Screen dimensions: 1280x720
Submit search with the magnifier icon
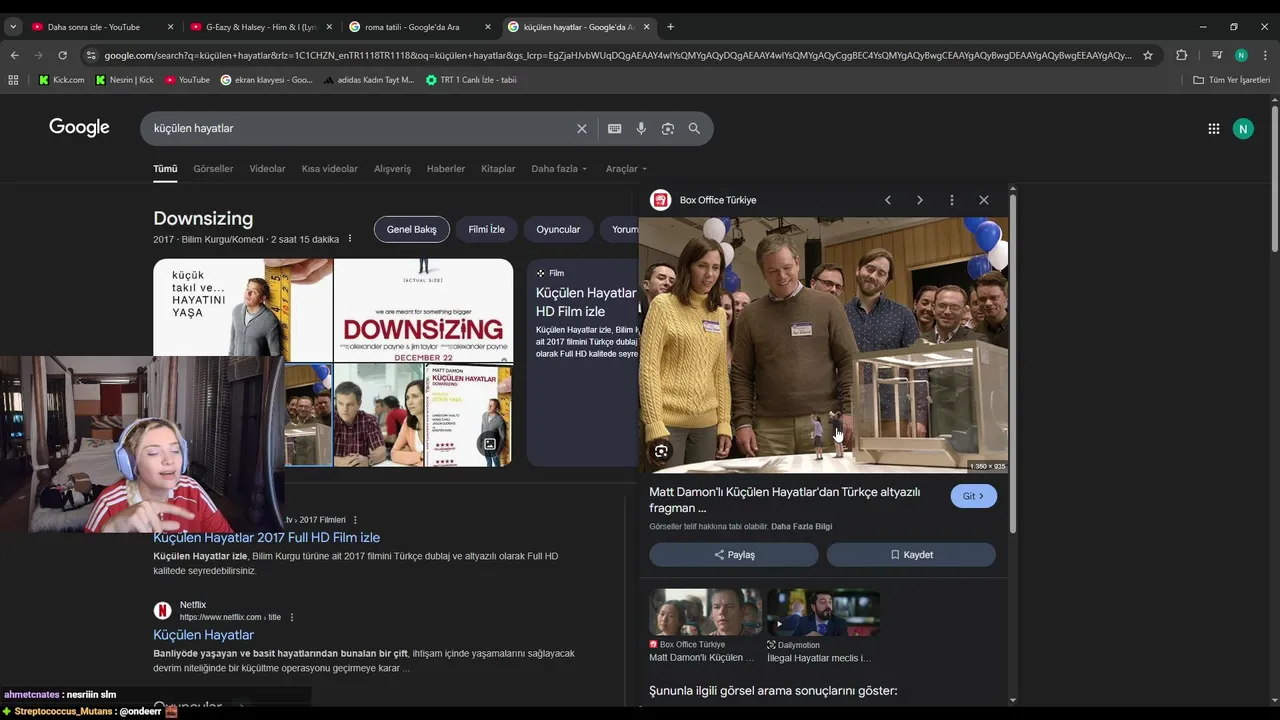coord(694,129)
